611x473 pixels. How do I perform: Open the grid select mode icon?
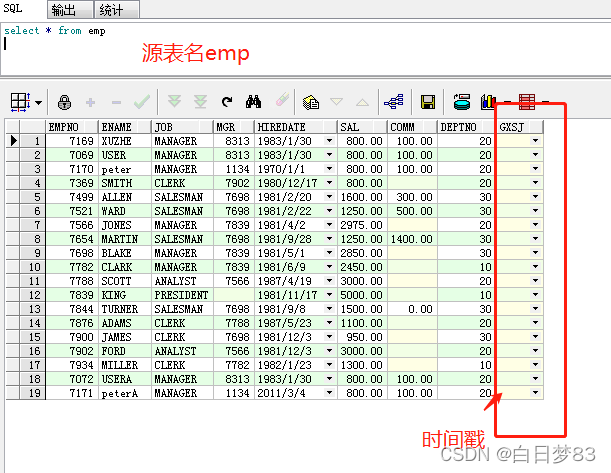point(20,102)
